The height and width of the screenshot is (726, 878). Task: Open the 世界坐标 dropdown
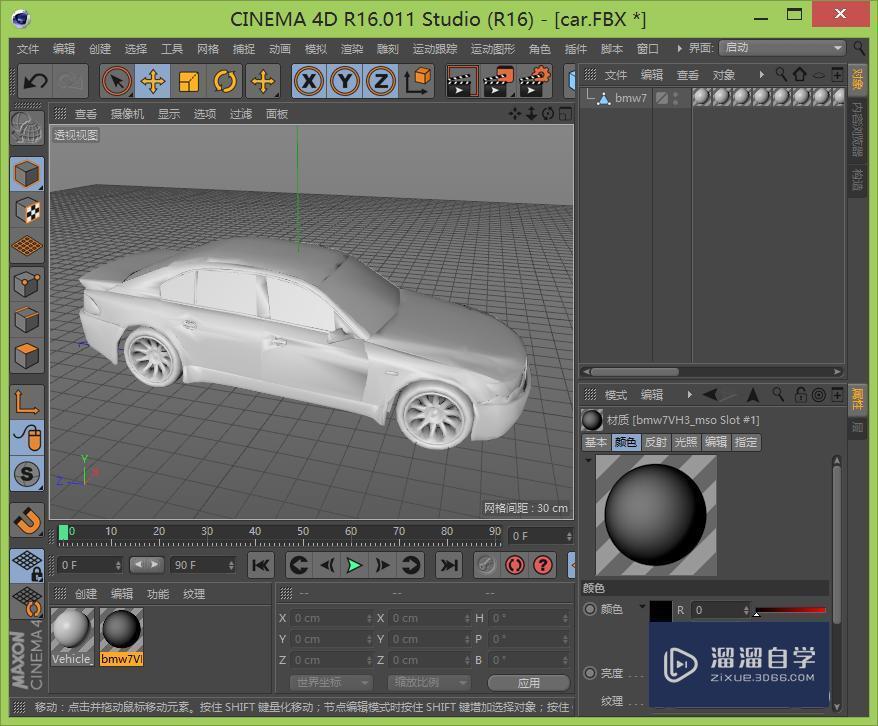(330, 682)
